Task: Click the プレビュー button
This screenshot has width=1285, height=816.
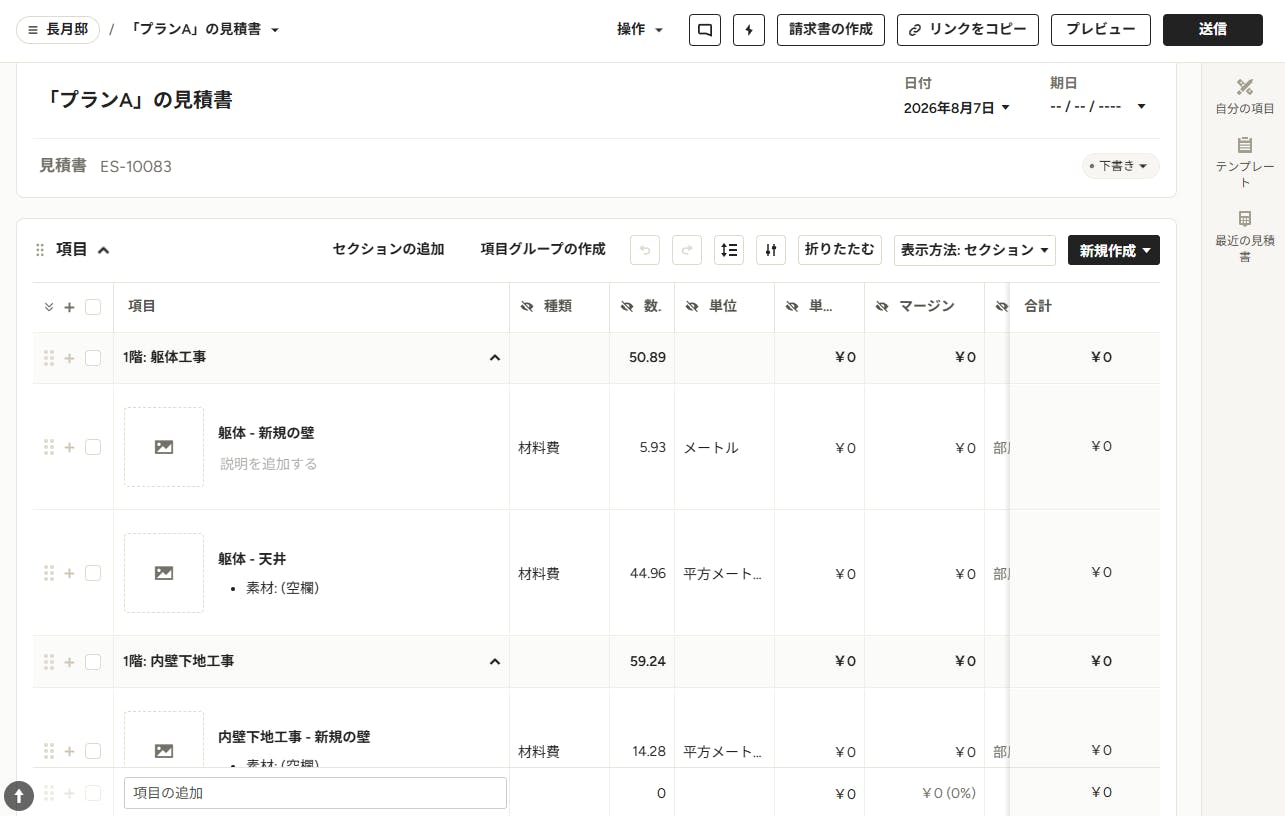Action: 1101,30
